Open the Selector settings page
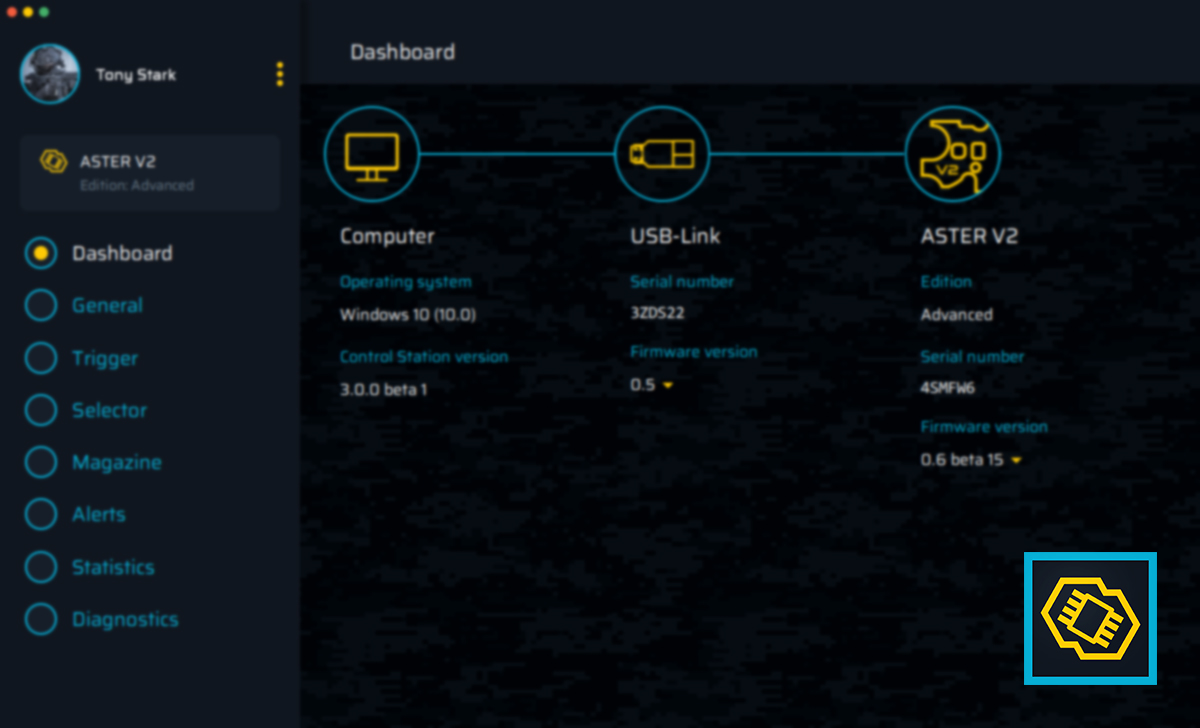Screen dimensions: 1200x728 coord(109,411)
